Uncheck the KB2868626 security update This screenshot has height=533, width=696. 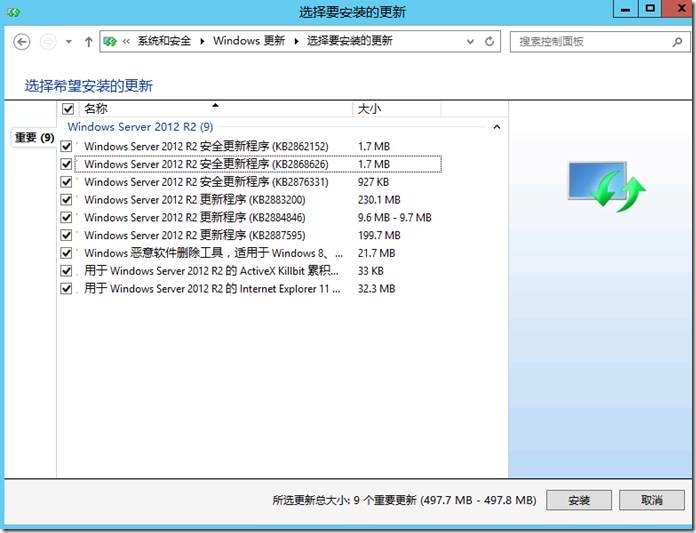click(x=66, y=164)
